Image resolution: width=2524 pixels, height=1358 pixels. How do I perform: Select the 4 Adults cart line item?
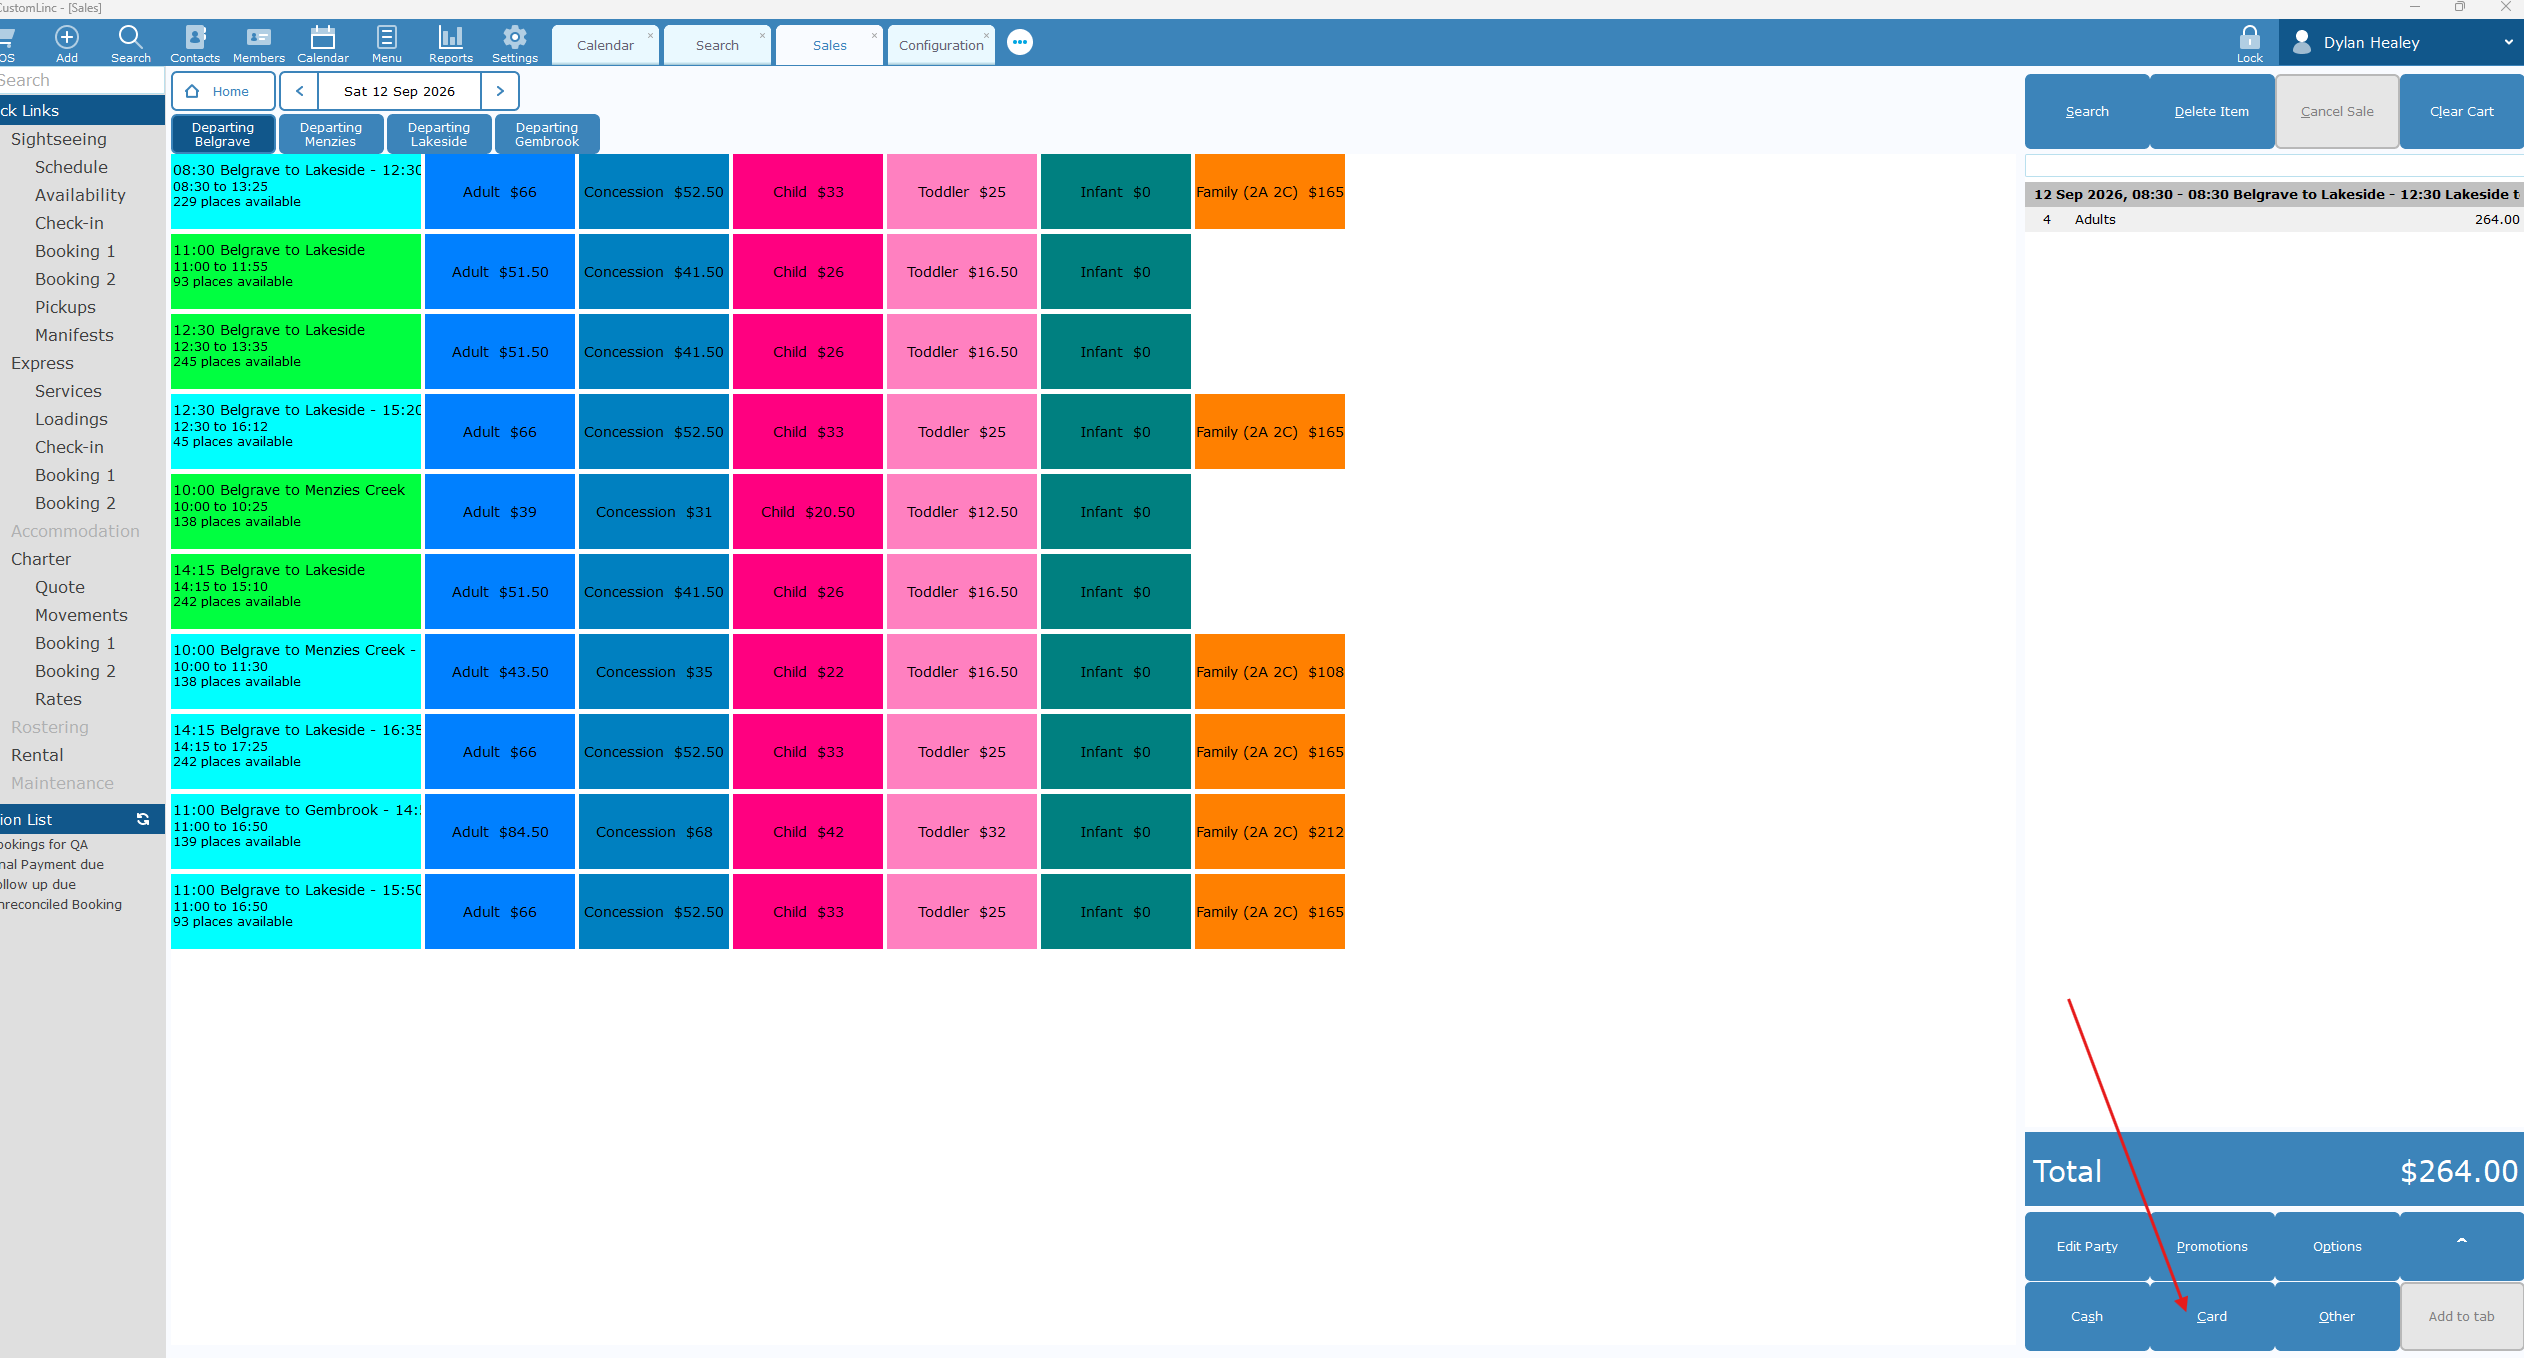click(2274, 219)
